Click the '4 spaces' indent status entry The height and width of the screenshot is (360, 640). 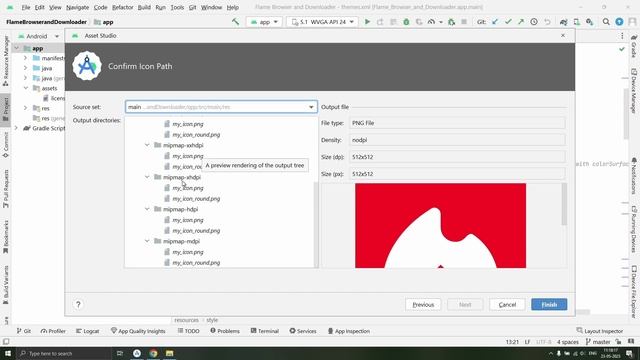(x=567, y=342)
